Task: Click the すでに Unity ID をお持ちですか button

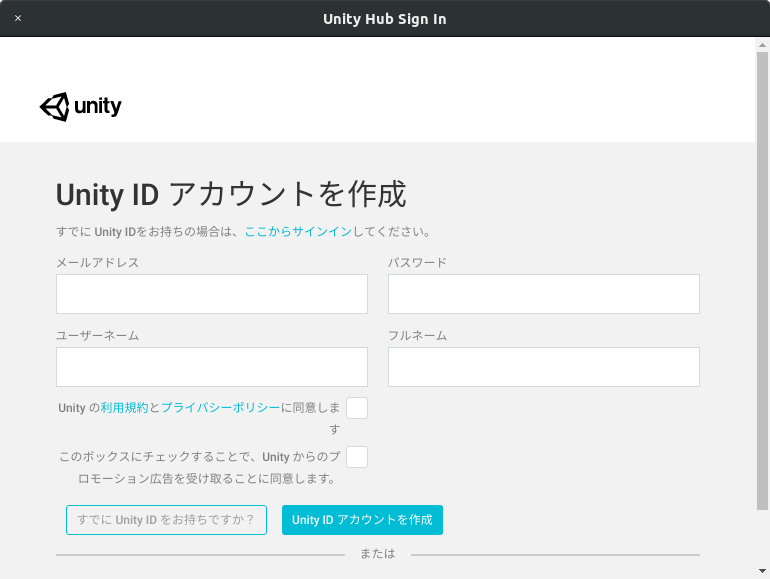Action: tap(166, 520)
